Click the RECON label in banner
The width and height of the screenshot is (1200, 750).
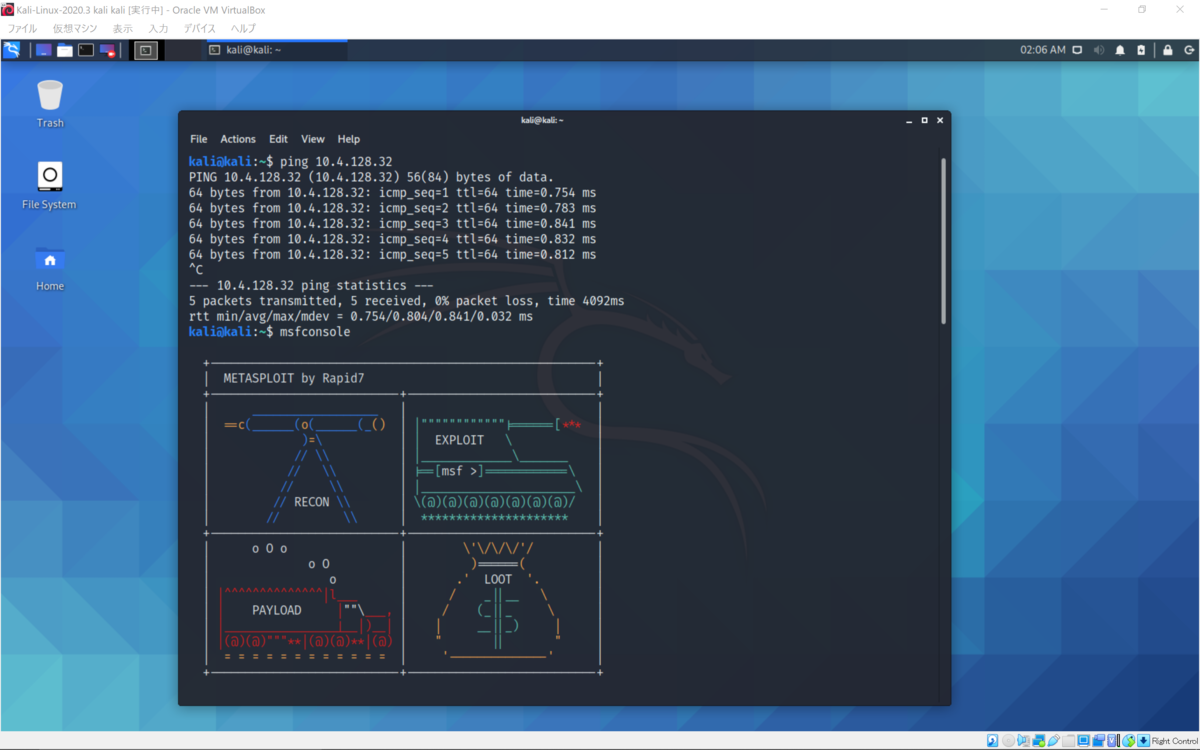(x=312, y=503)
